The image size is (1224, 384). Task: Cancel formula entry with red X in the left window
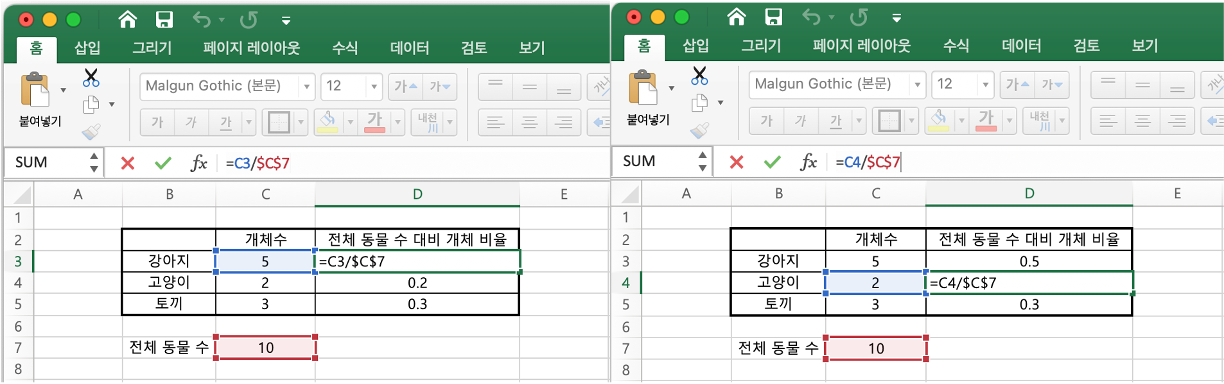point(127,163)
